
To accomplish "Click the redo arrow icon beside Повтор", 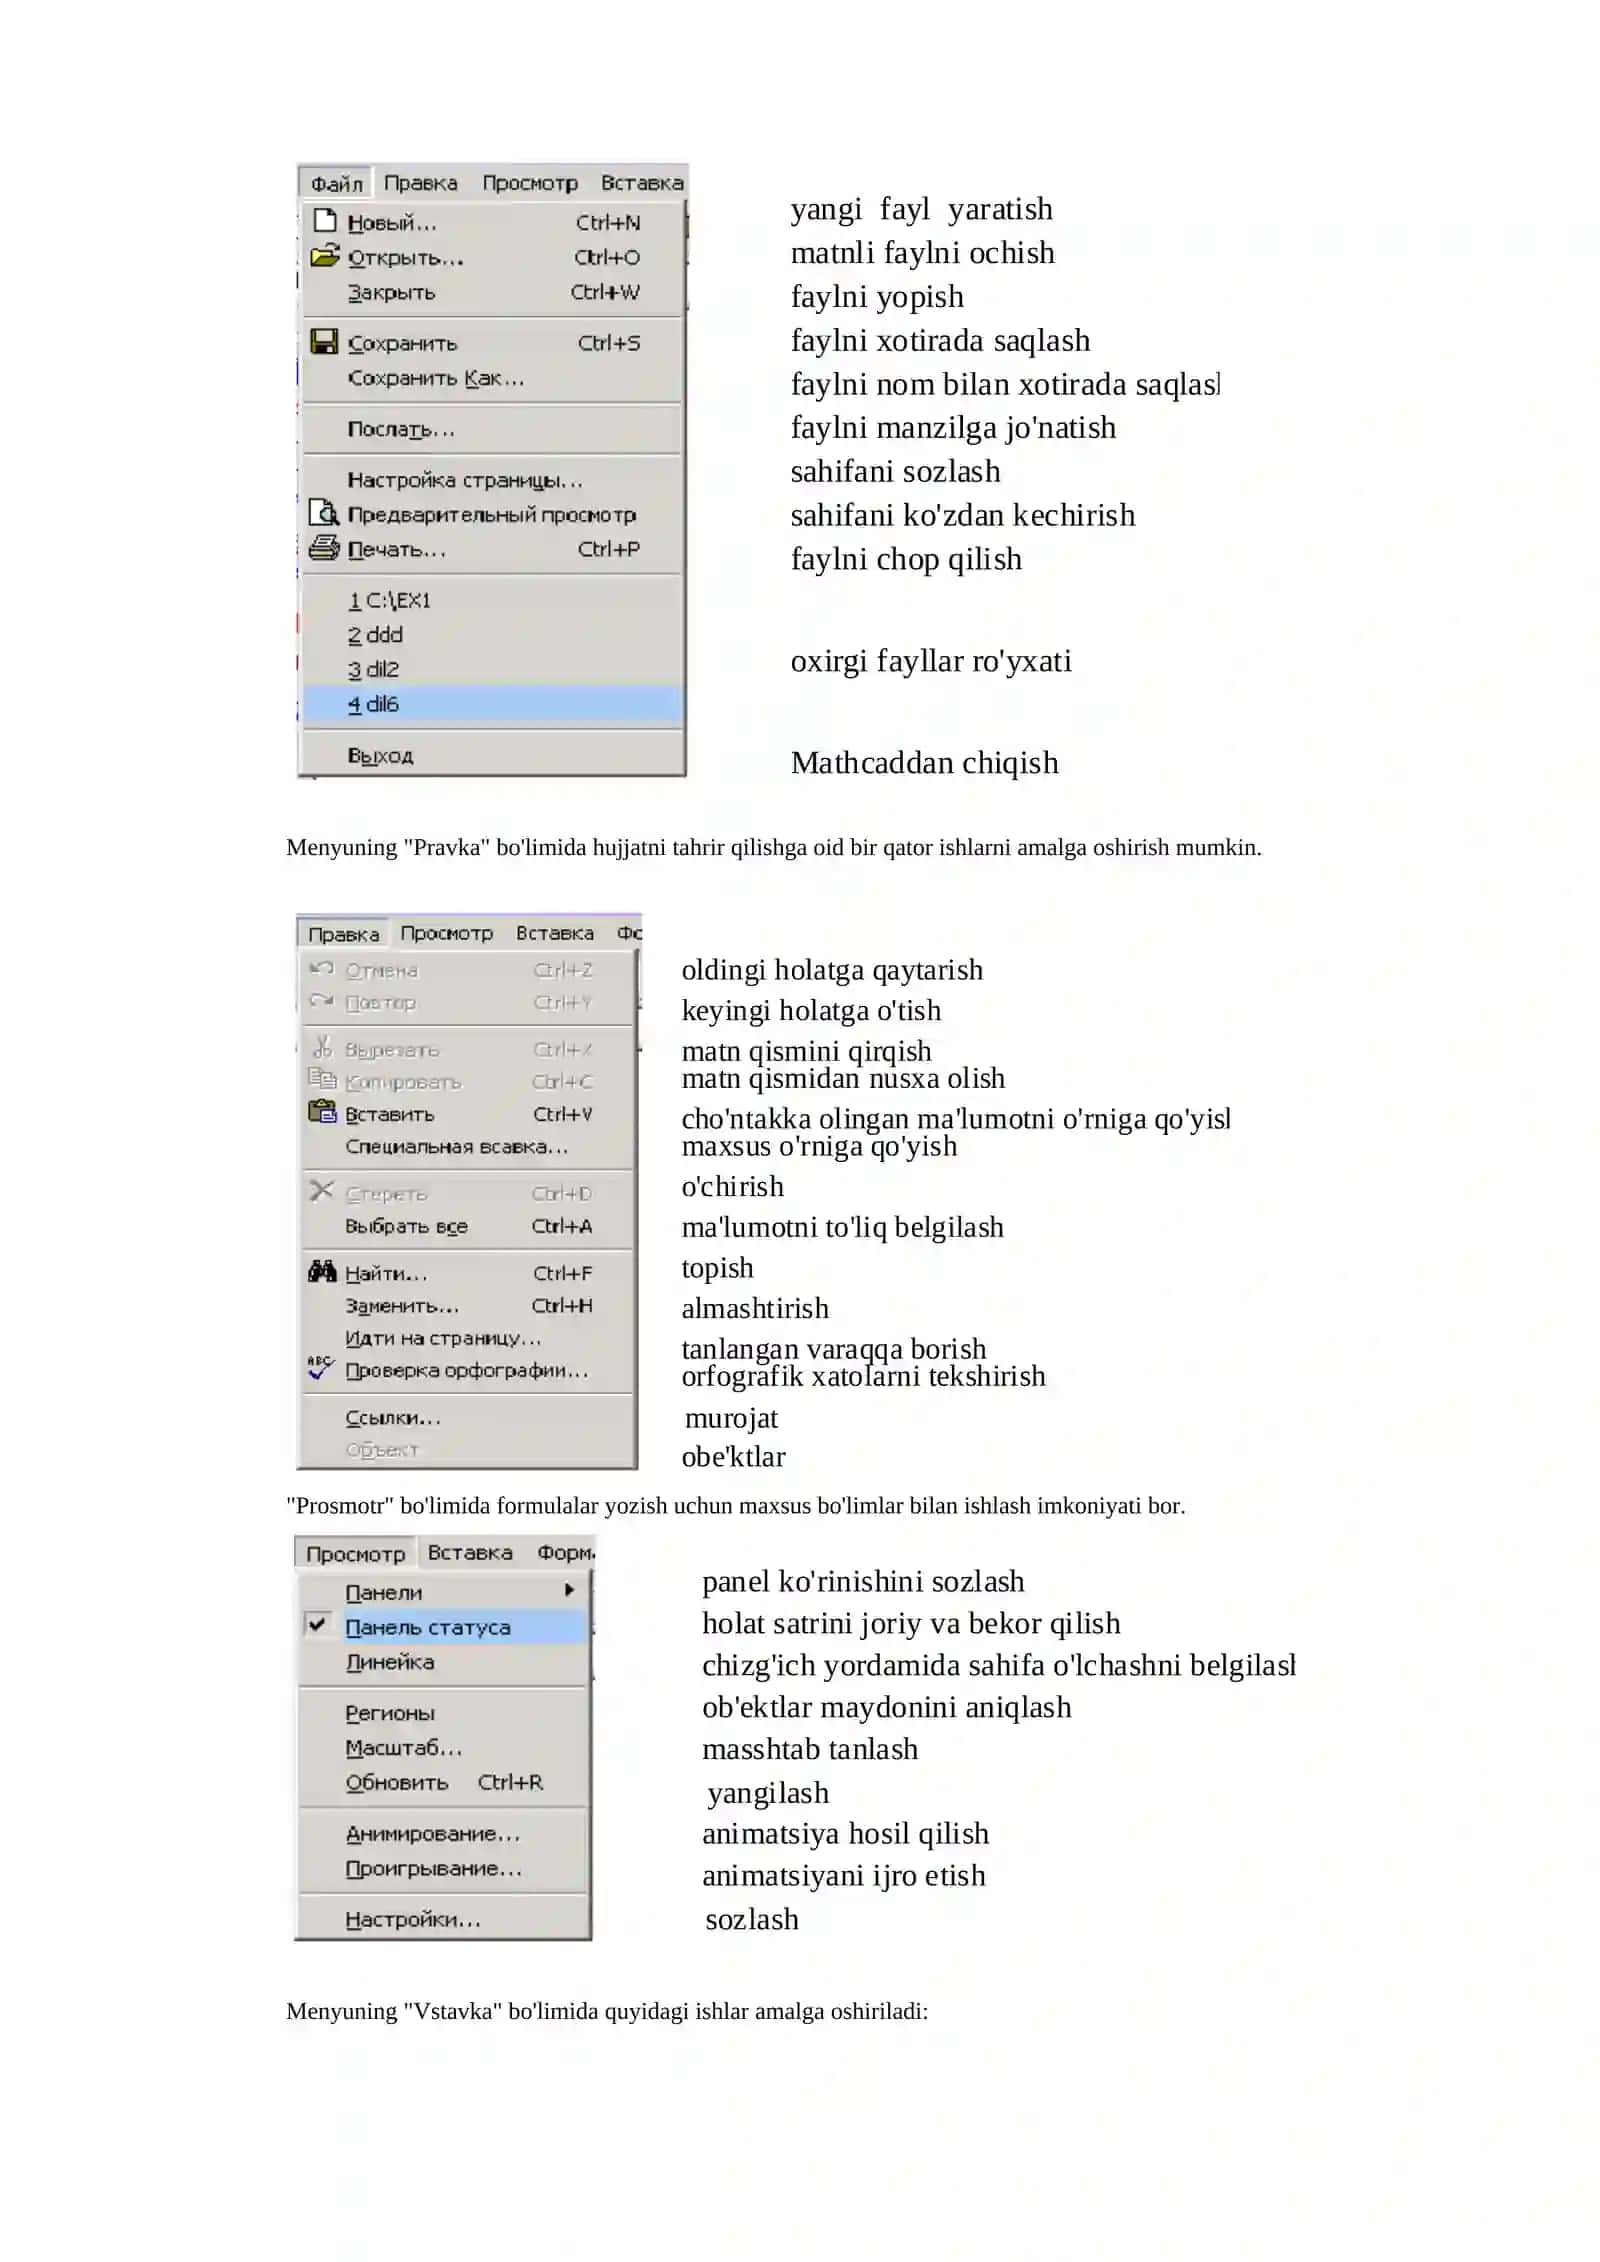I will click(322, 1000).
